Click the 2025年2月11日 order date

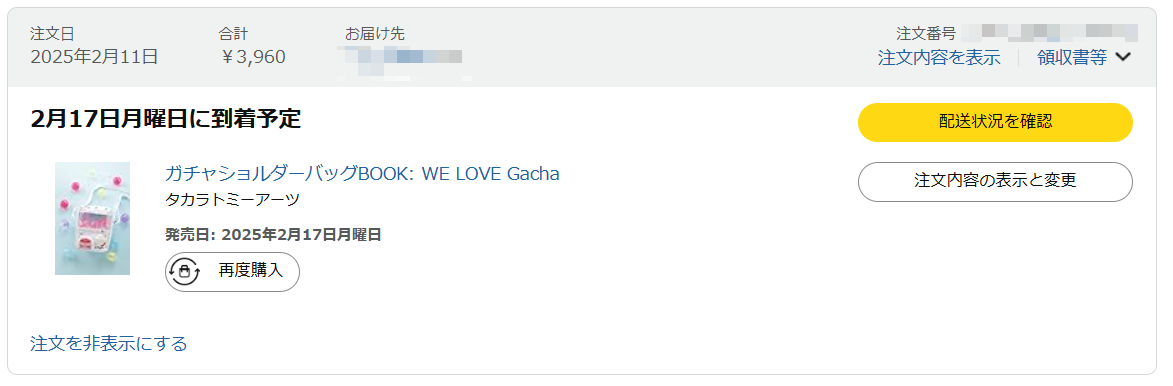[x=94, y=57]
